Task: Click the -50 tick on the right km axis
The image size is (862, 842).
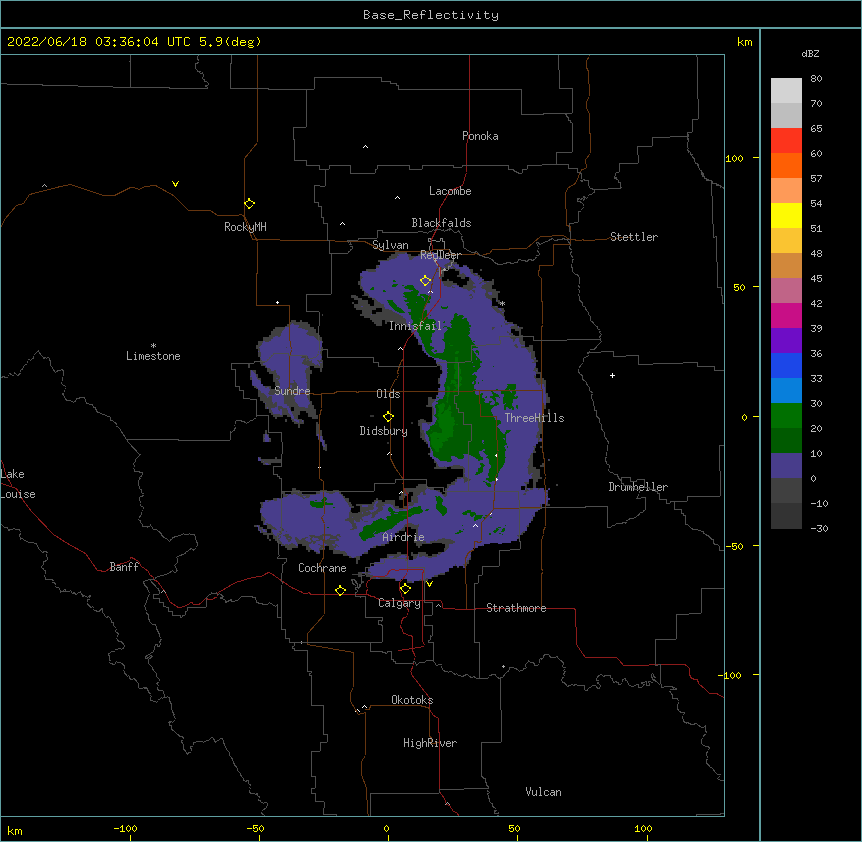Action: pos(734,546)
